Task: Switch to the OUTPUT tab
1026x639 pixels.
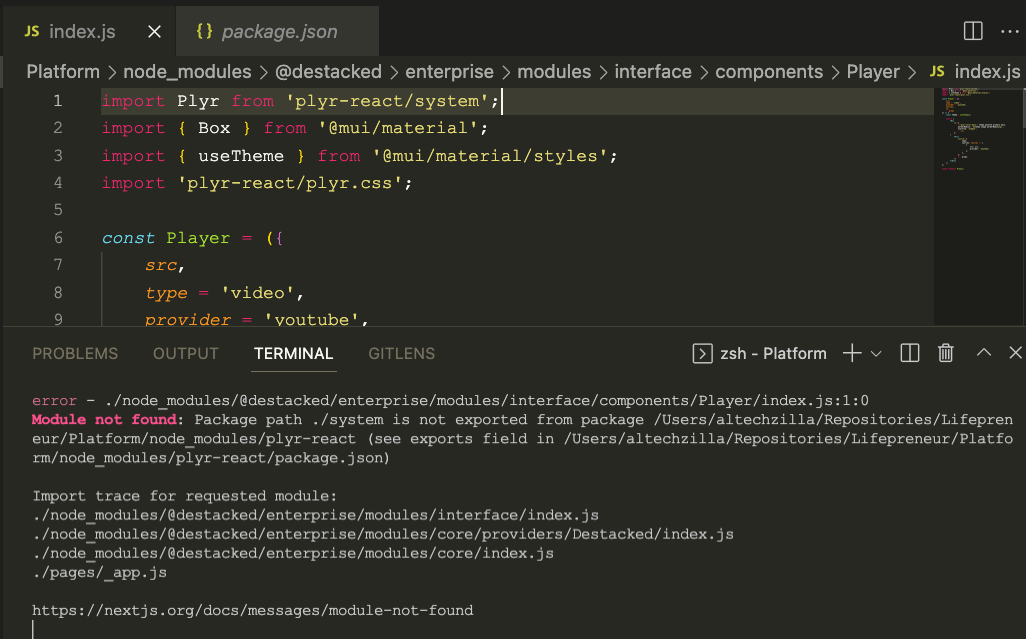Action: click(185, 352)
